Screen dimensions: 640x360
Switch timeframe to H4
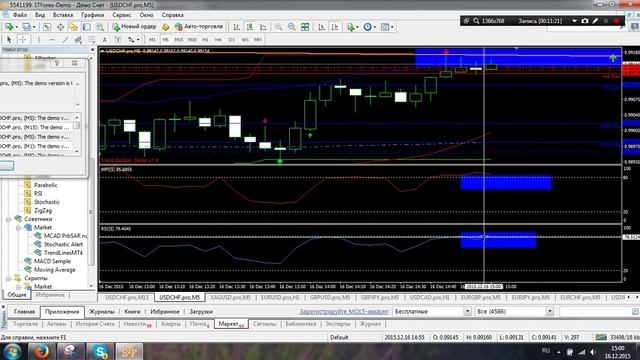(x=218, y=40)
